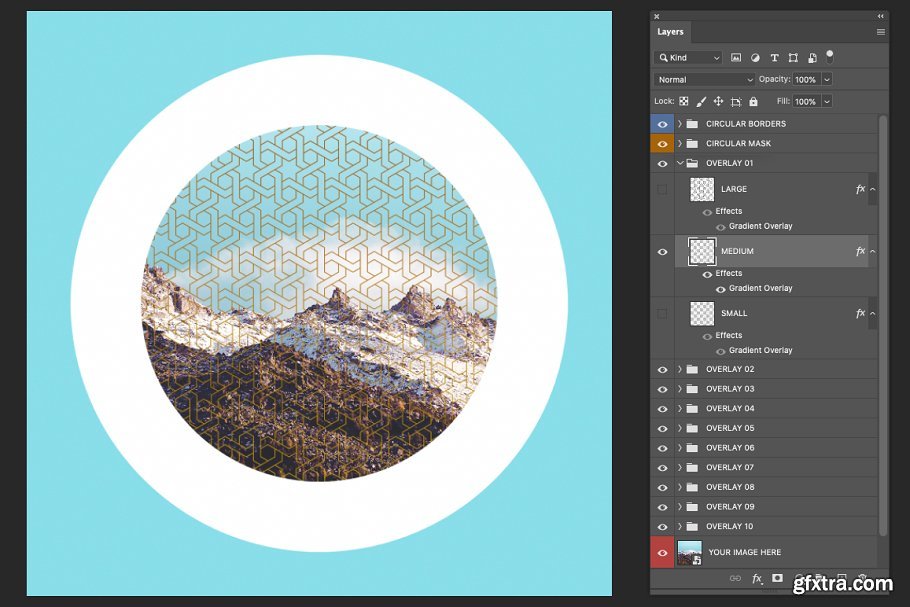
Task: Turn off layer filtering toggle switch
Action: [829, 56]
